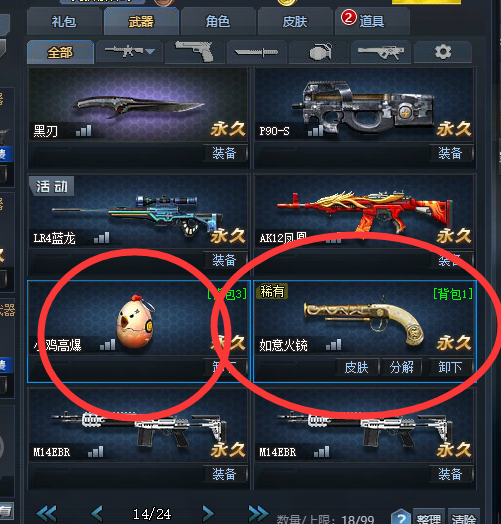Filter by pistol weapon icon

[x=194, y=52]
